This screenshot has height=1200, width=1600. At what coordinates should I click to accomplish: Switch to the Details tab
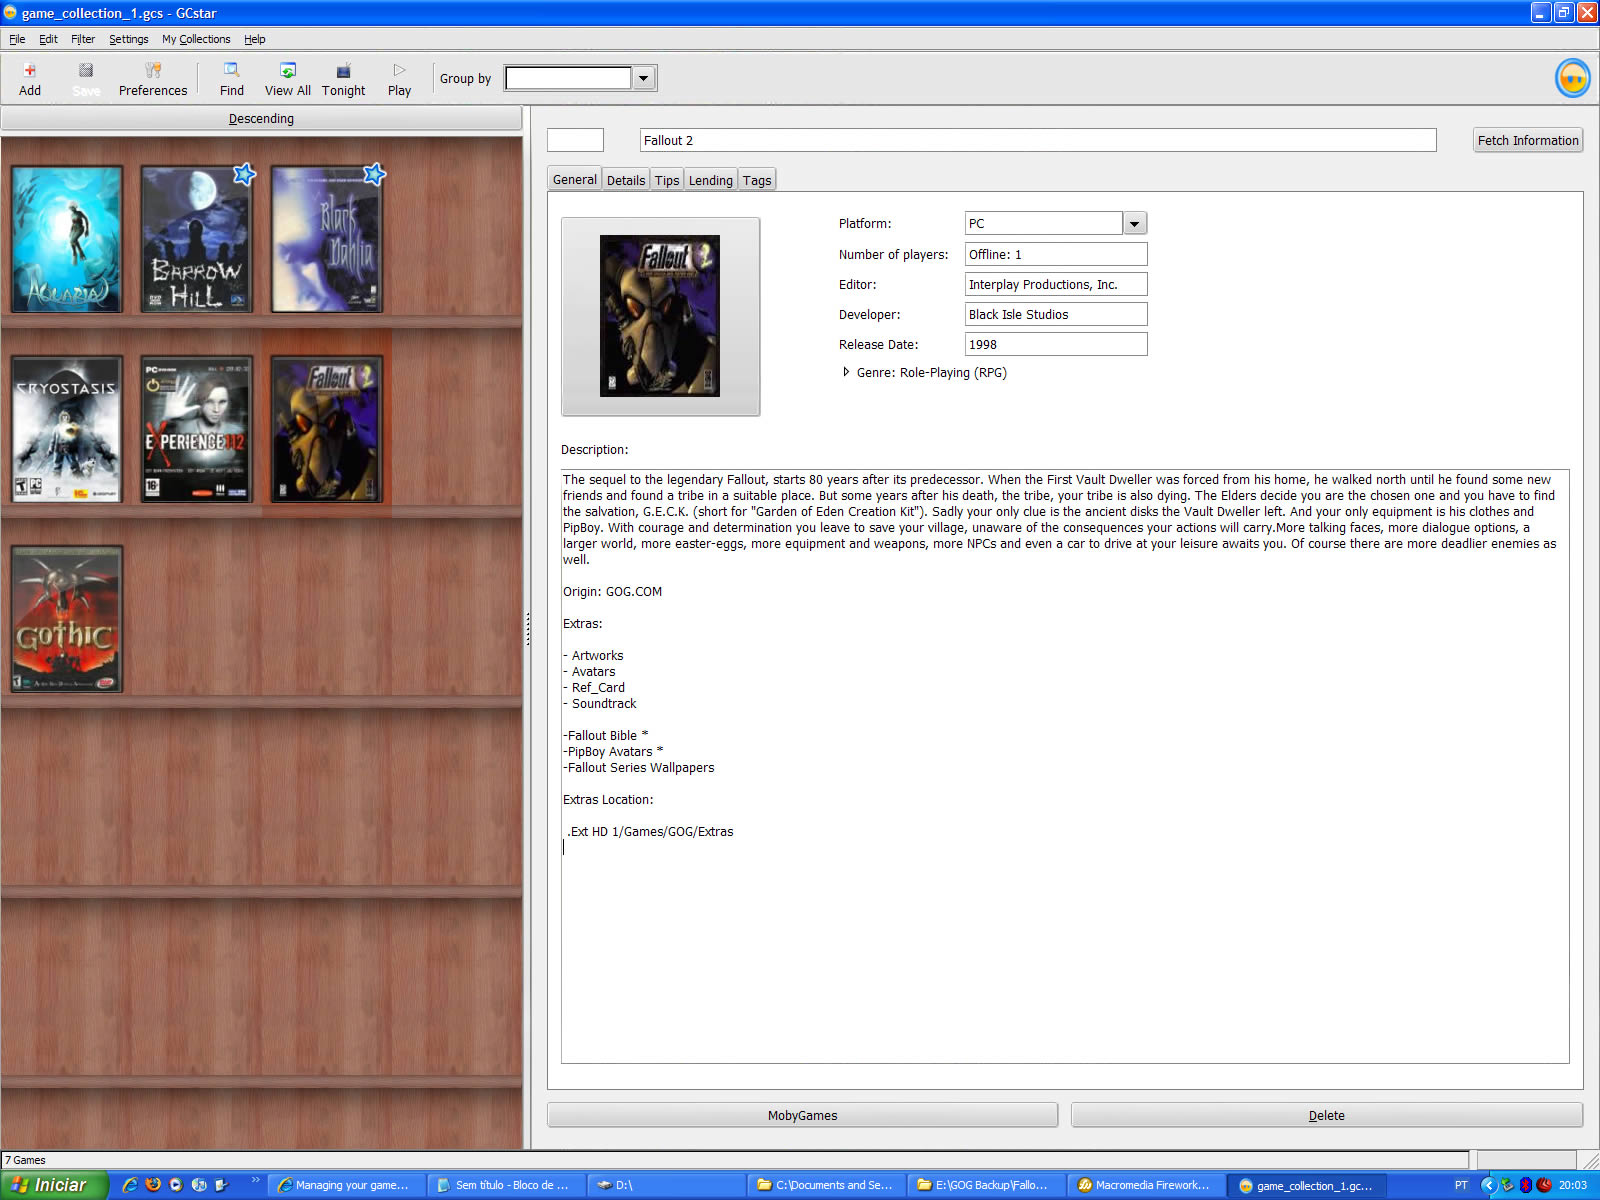[626, 180]
